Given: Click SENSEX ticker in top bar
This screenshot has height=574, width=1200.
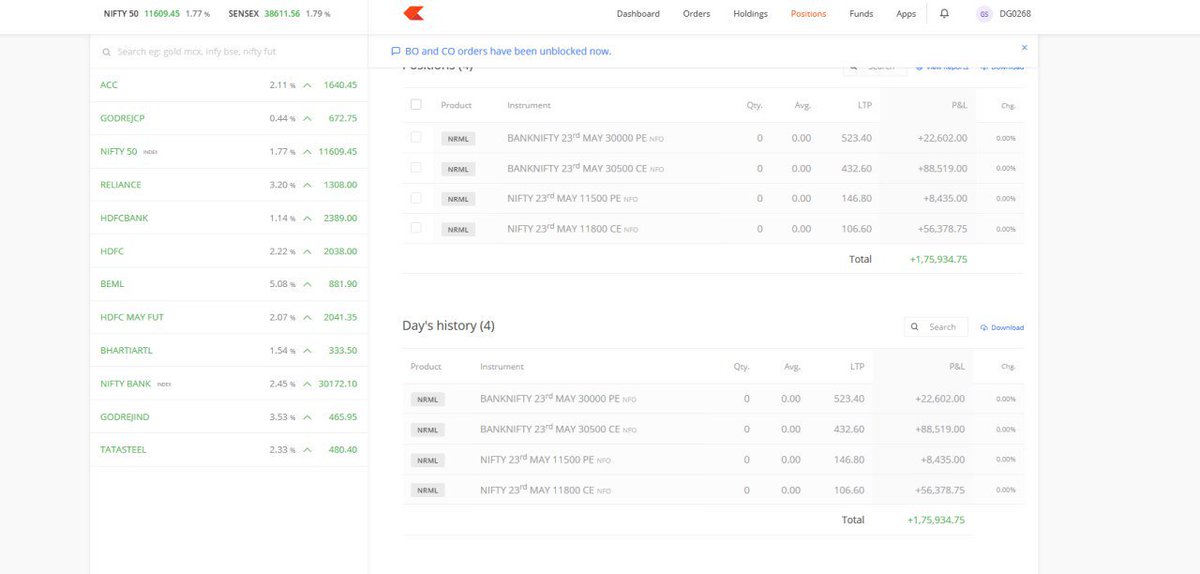Looking at the screenshot, I should click(x=279, y=14).
